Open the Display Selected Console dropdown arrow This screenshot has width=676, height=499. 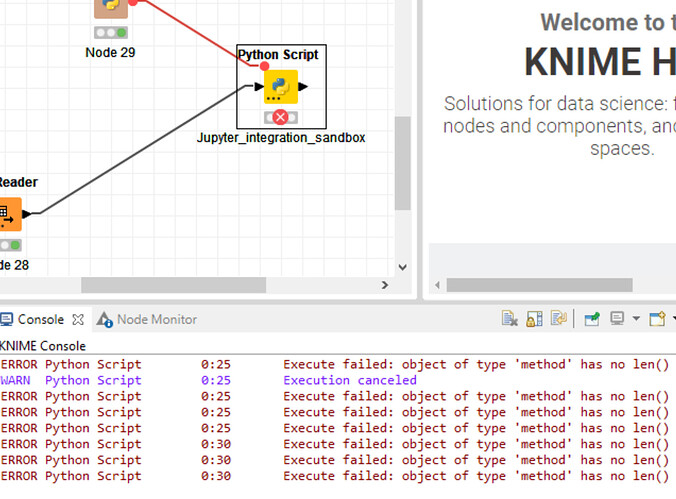click(636, 319)
